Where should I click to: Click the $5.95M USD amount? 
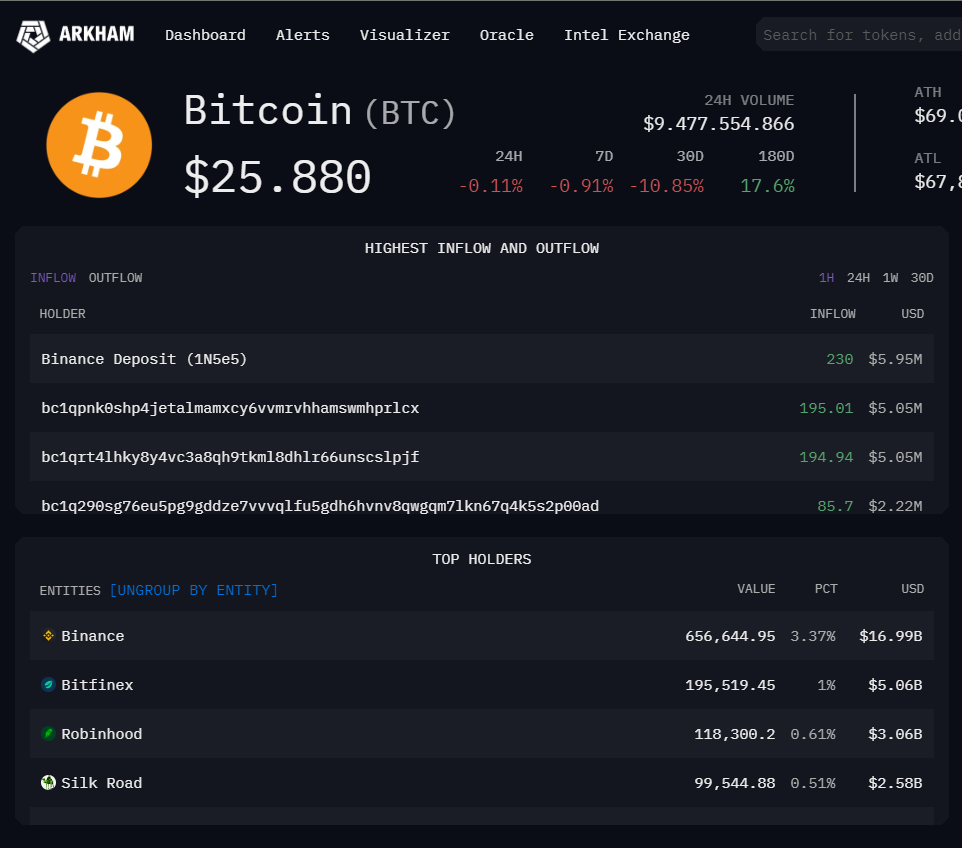(895, 359)
